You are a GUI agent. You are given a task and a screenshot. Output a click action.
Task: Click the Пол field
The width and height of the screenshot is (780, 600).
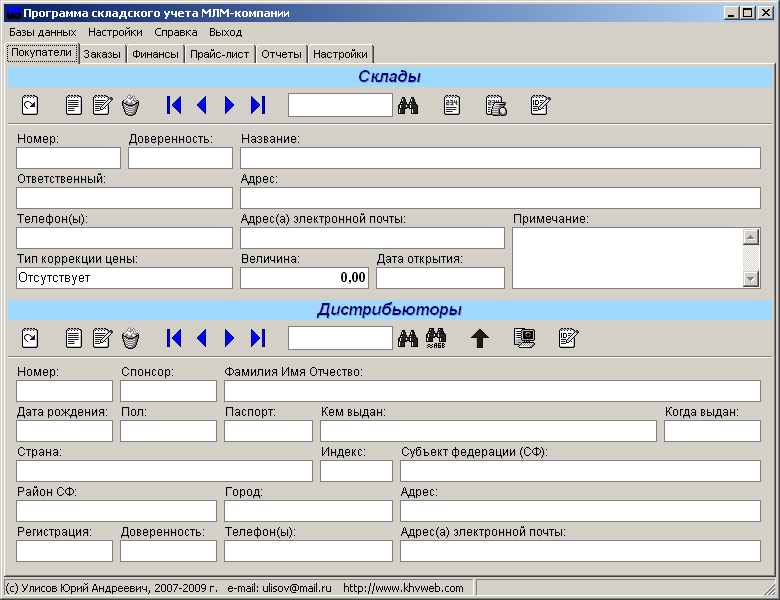(169, 431)
